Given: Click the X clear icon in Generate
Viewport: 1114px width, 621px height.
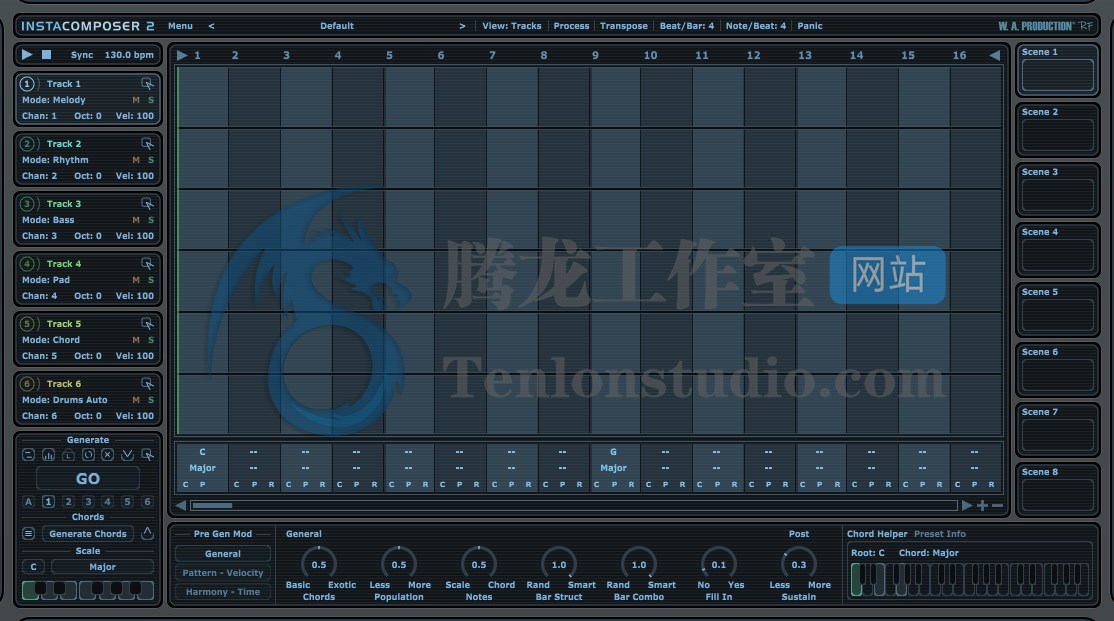Looking at the screenshot, I should coord(107,455).
